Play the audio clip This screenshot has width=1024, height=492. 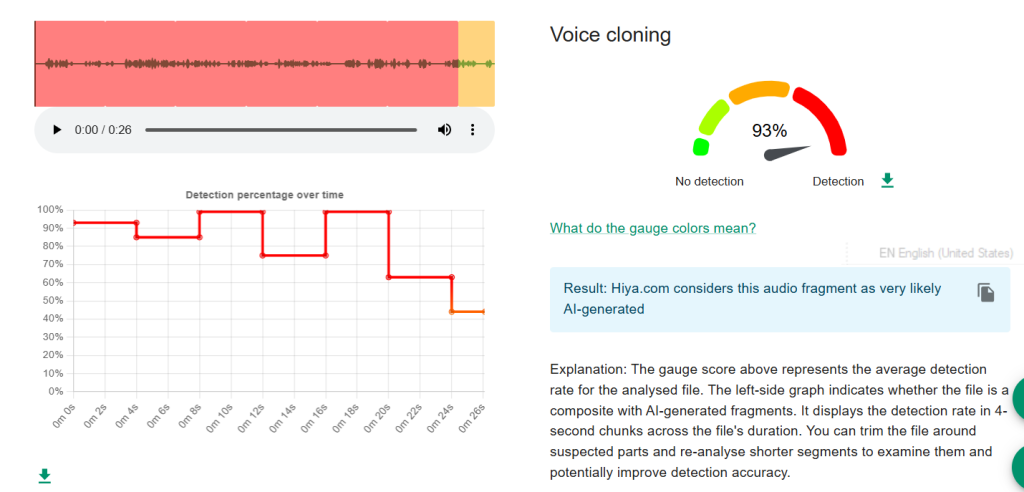[57, 130]
